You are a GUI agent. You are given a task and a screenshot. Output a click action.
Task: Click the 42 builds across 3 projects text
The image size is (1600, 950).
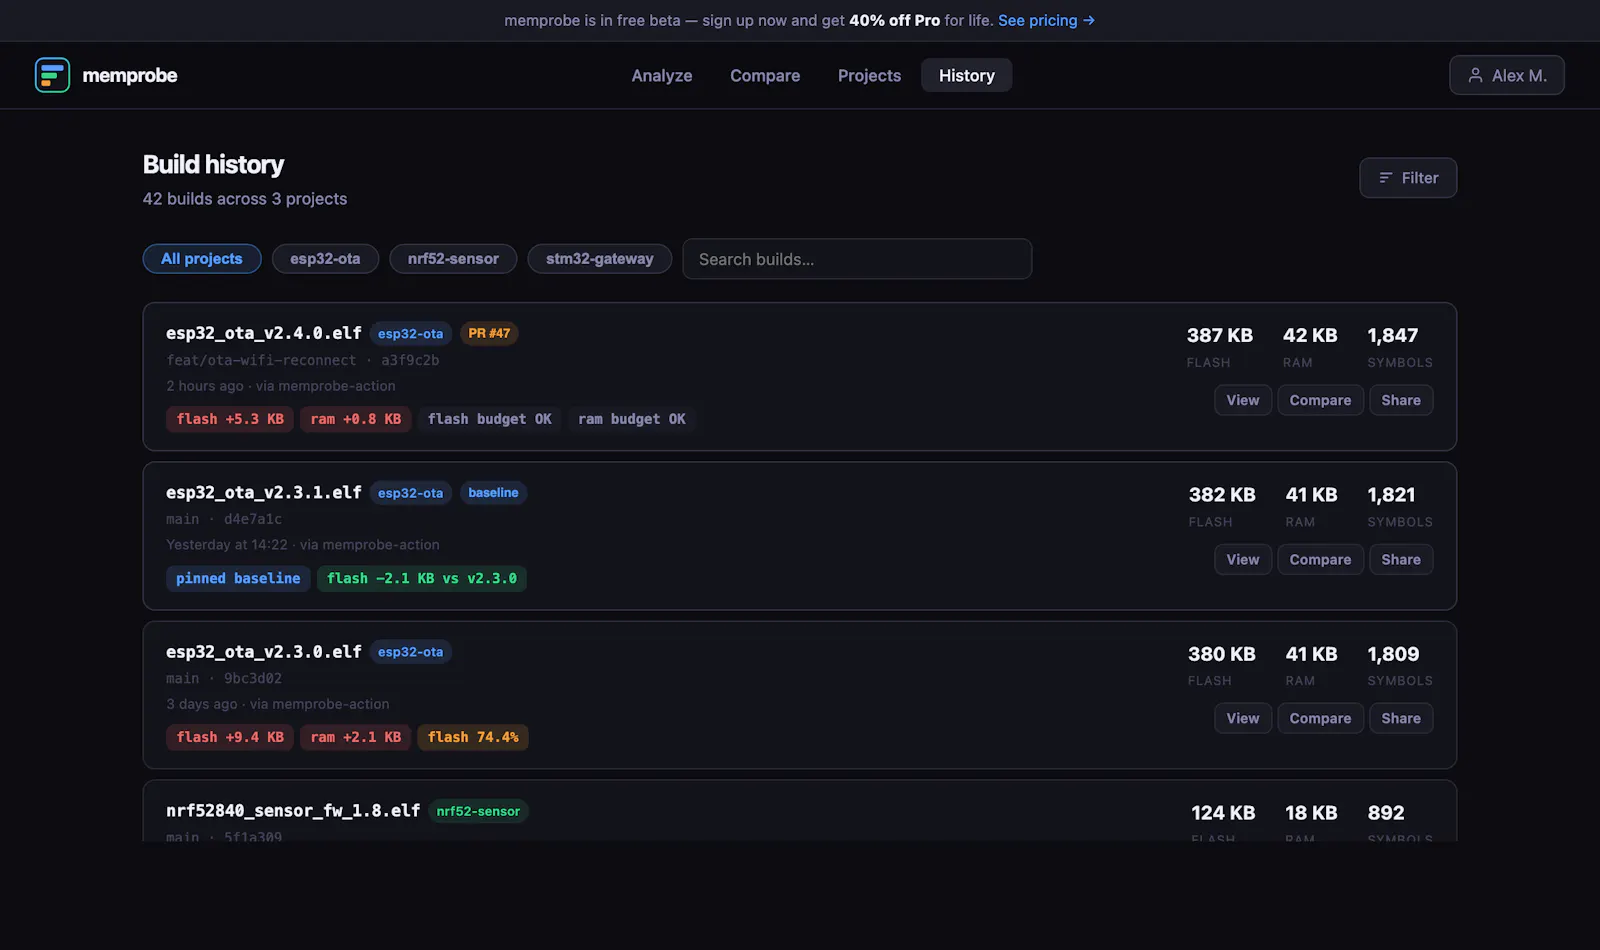(245, 199)
